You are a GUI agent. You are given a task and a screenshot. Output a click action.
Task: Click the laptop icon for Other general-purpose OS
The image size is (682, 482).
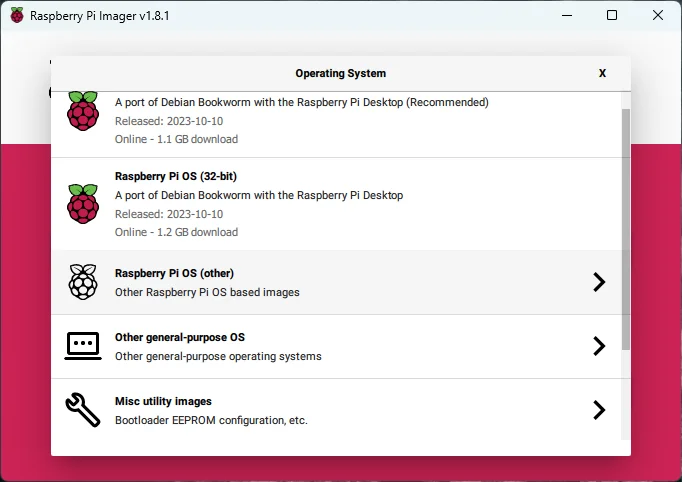tap(83, 346)
